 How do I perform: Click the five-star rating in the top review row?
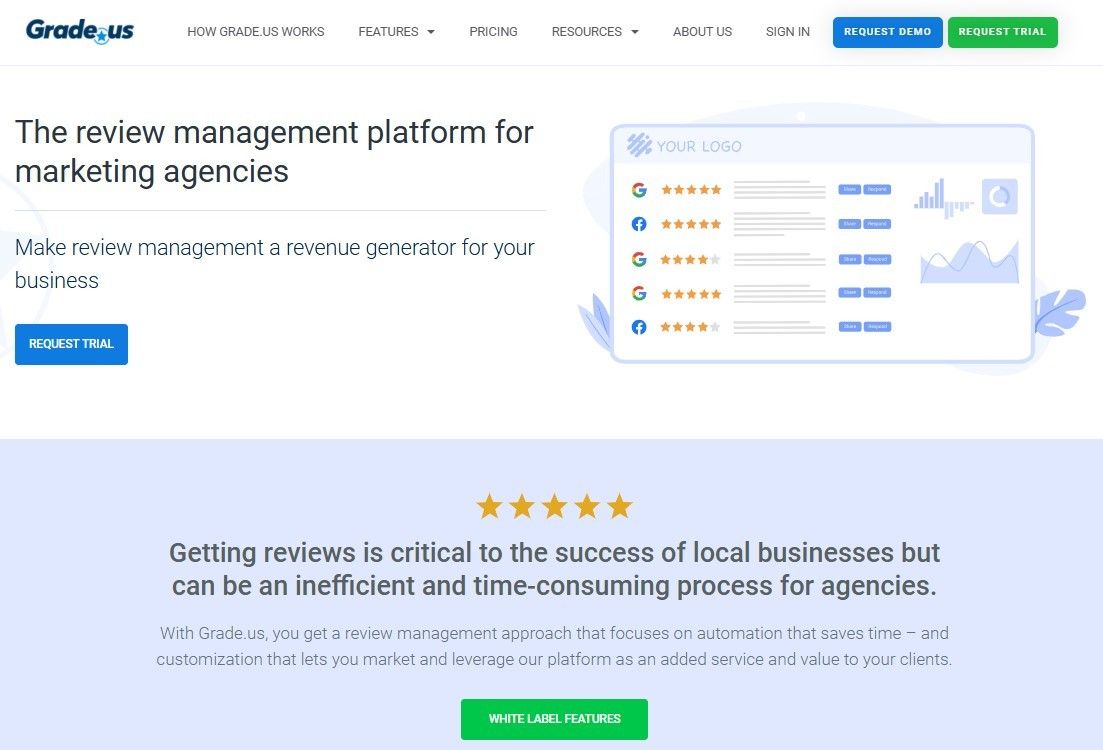coord(690,190)
